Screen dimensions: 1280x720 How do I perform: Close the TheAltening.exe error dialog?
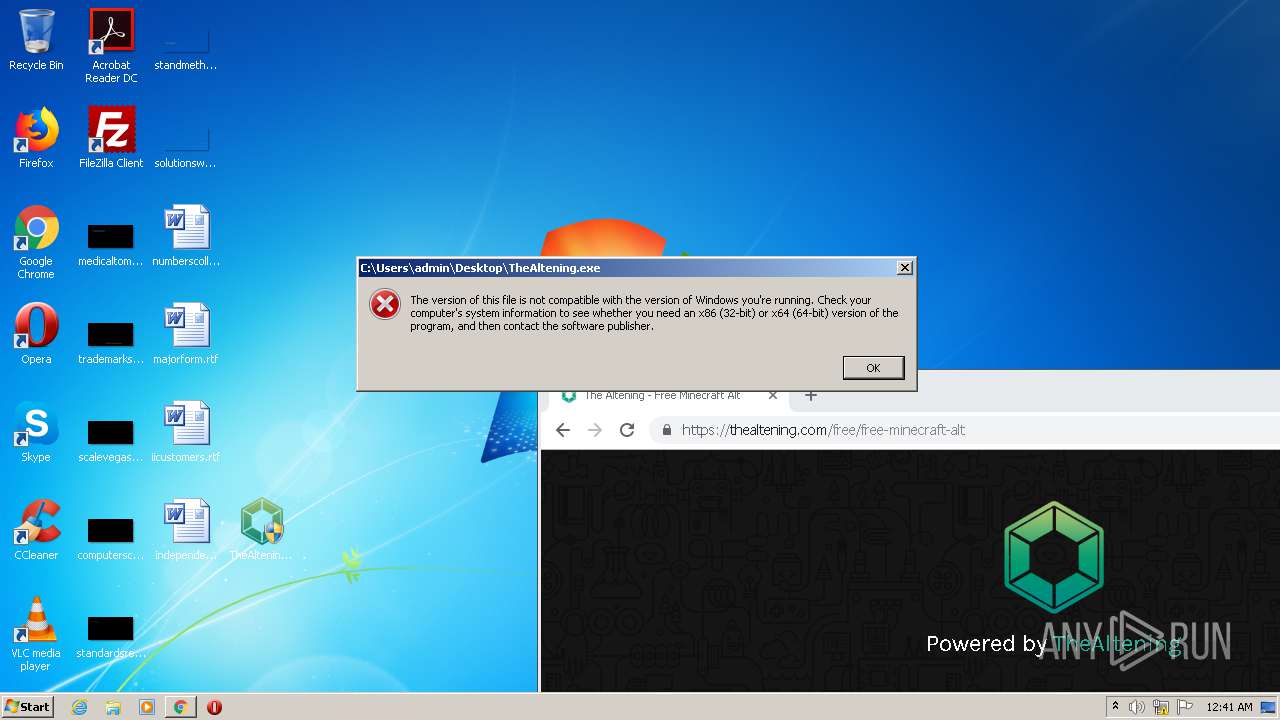904,268
